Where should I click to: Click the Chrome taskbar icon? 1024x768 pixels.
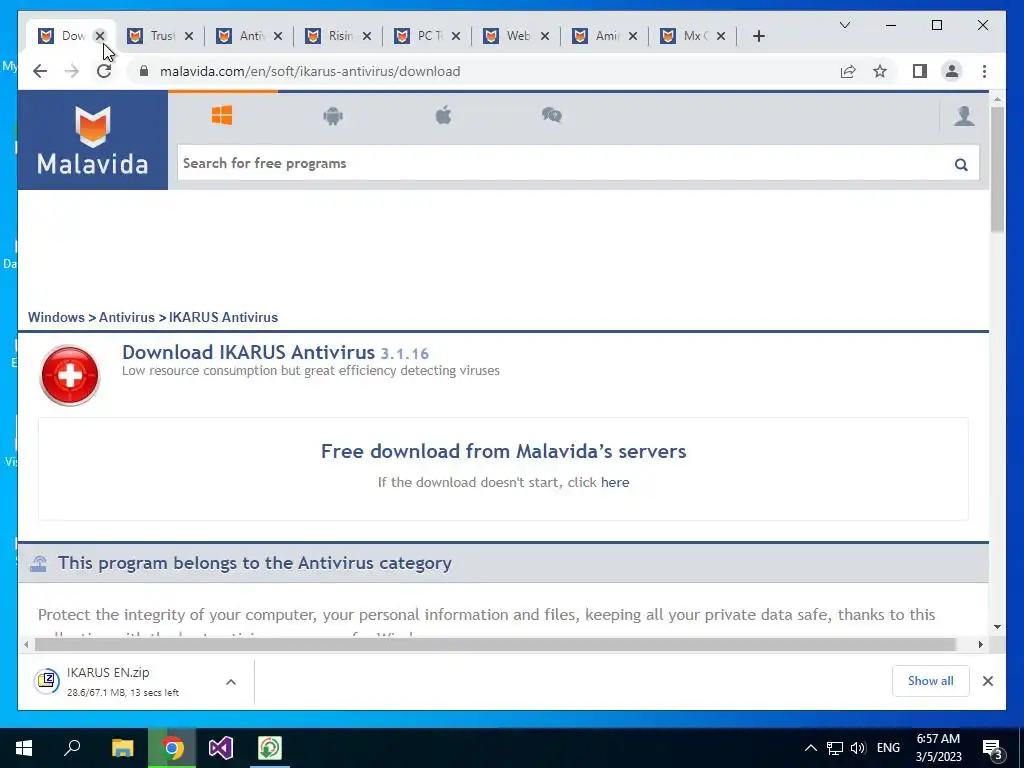click(x=172, y=748)
